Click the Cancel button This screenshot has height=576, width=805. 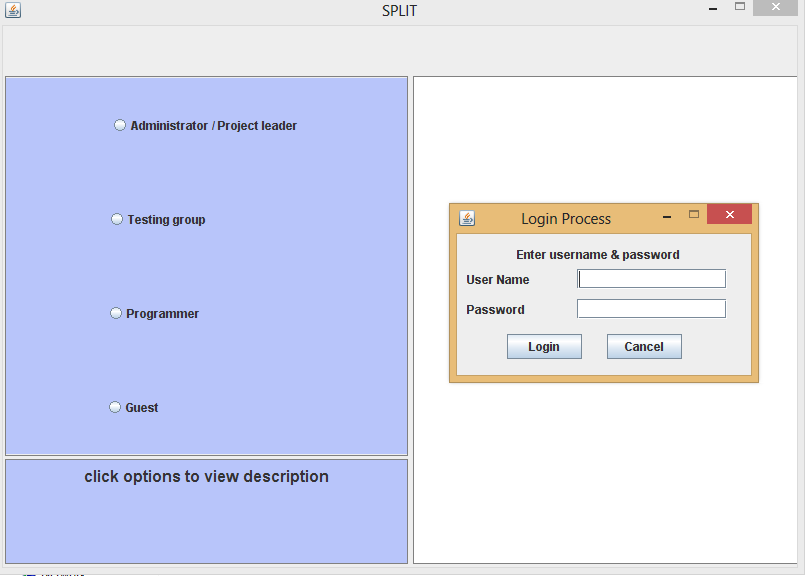(x=644, y=346)
